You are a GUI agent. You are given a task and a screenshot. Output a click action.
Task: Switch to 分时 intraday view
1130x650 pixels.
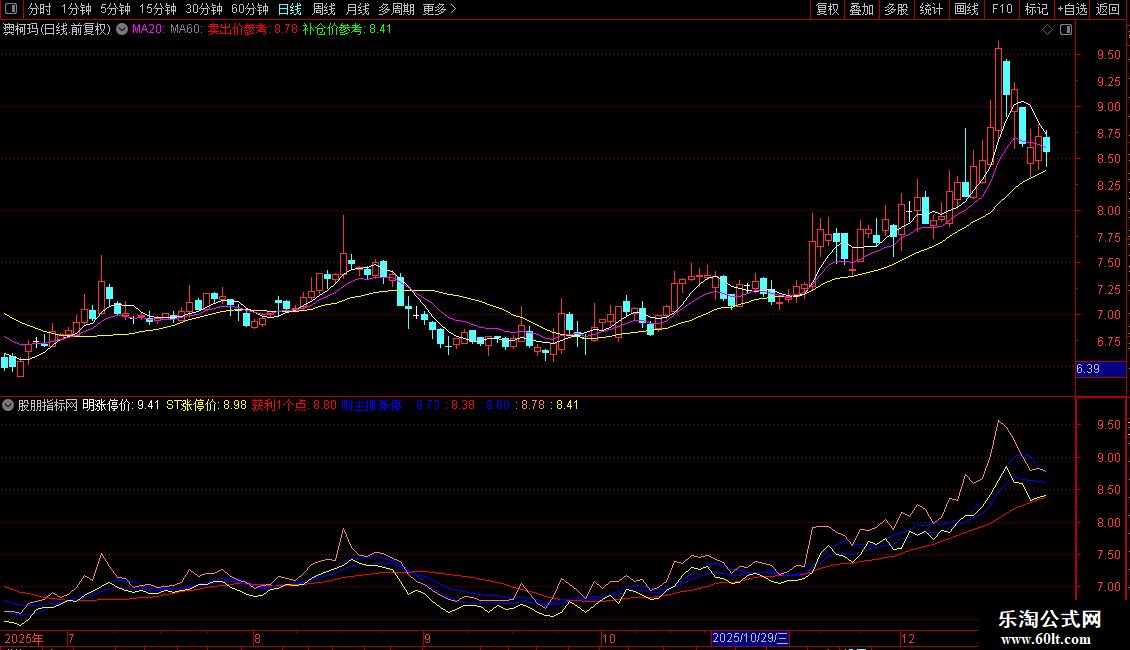coord(40,9)
